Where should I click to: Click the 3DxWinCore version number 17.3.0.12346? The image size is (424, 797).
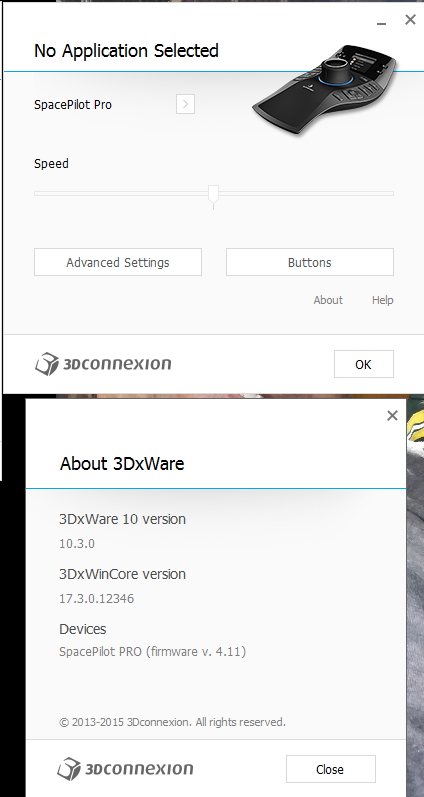coord(97,599)
